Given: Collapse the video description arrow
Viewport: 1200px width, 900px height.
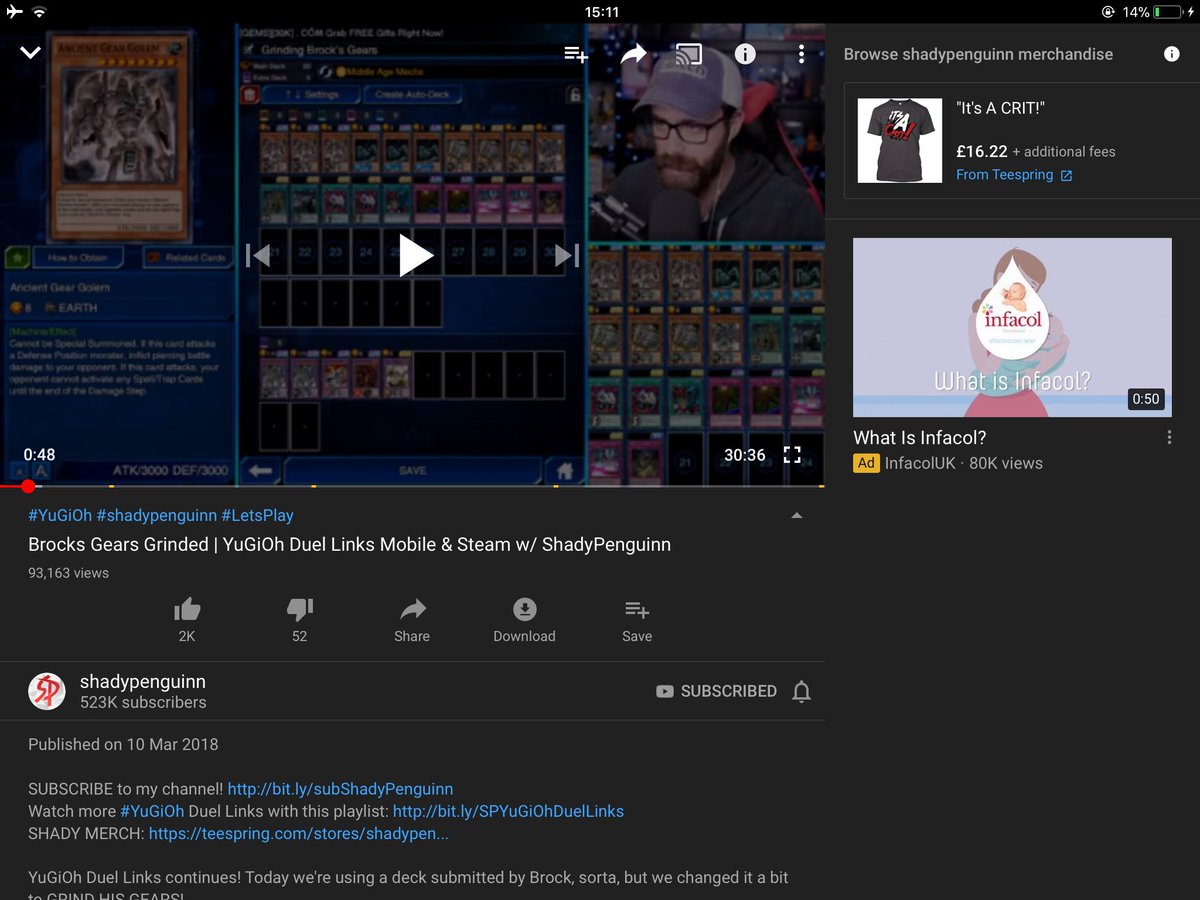Looking at the screenshot, I should pos(796,516).
